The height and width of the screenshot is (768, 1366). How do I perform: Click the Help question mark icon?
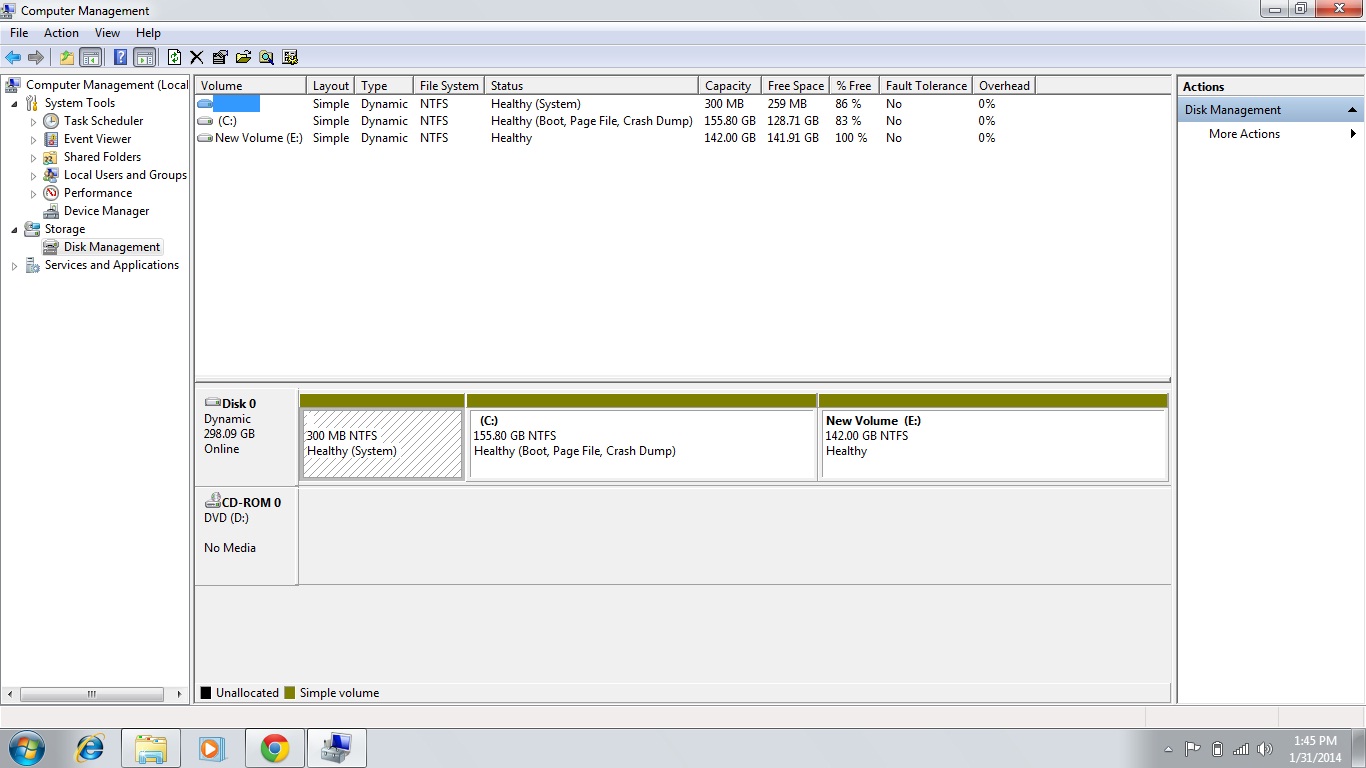pos(119,57)
